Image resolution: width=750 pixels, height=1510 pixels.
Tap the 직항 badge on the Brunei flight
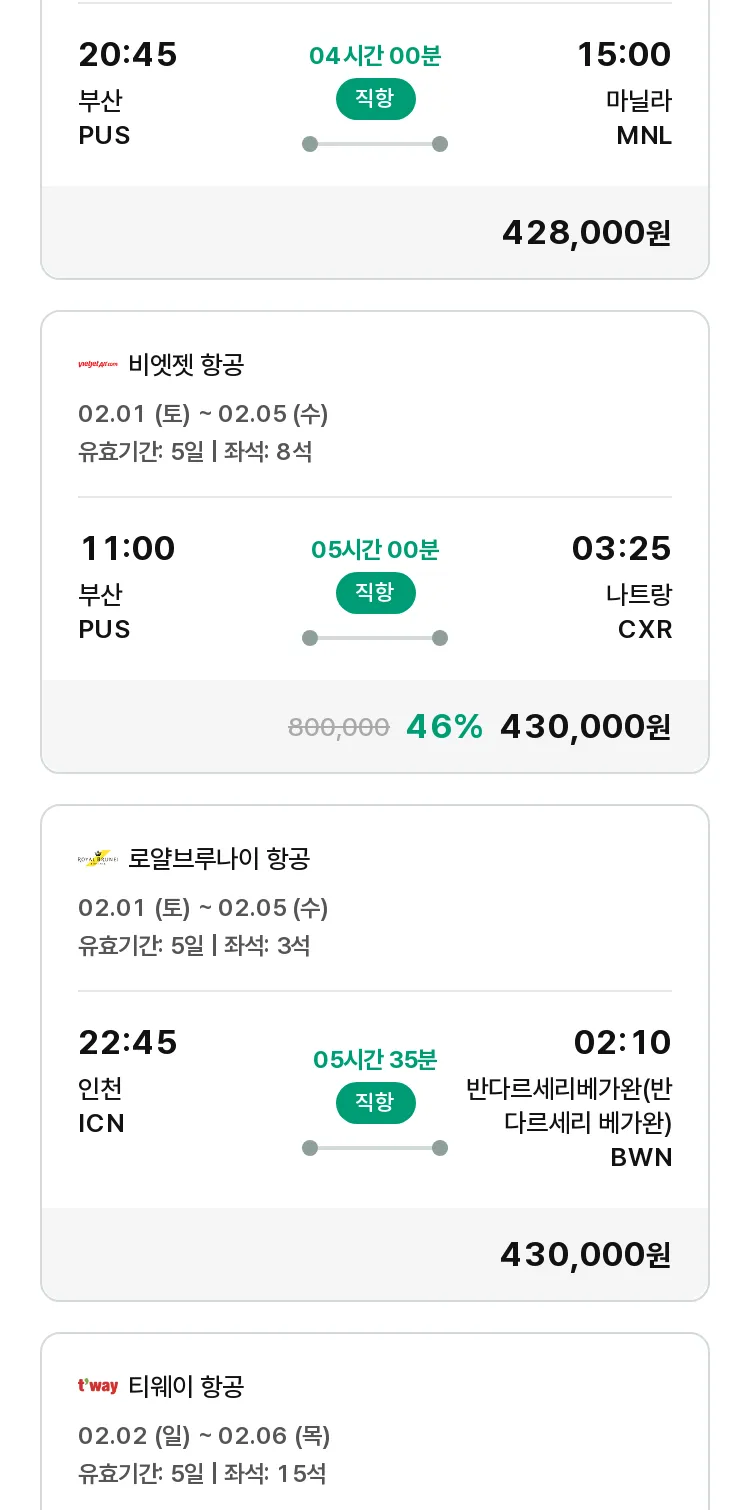click(x=375, y=1103)
